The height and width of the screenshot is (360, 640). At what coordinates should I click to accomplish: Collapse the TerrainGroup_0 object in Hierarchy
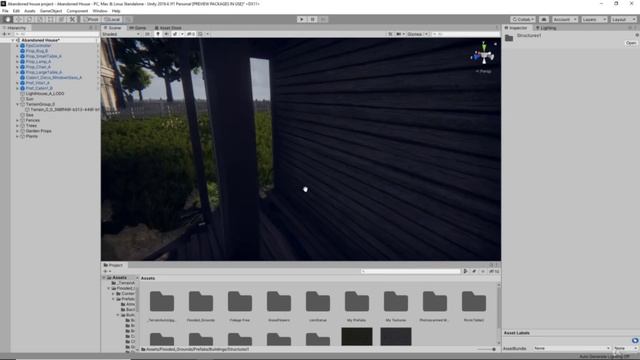click(17, 104)
